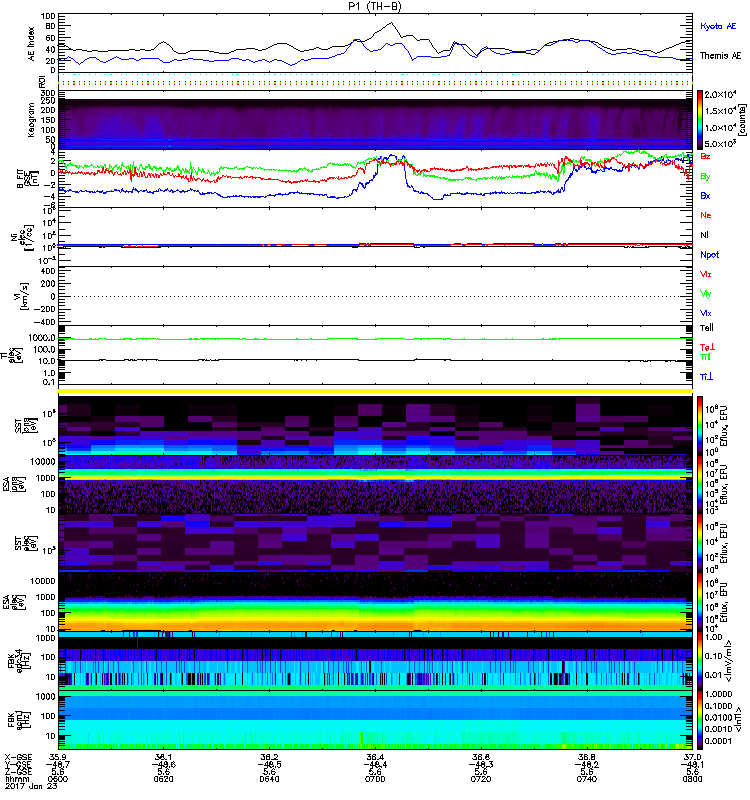Click the green "Ti∥" temperature legend label

pyautogui.click(x=705, y=357)
